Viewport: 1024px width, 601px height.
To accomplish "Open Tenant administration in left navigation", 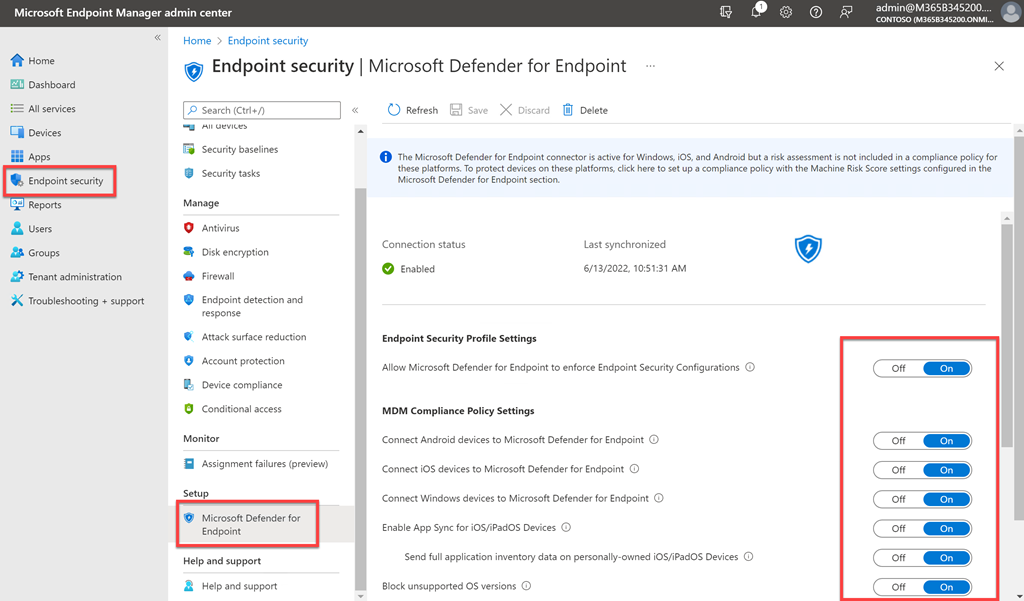I will [75, 277].
